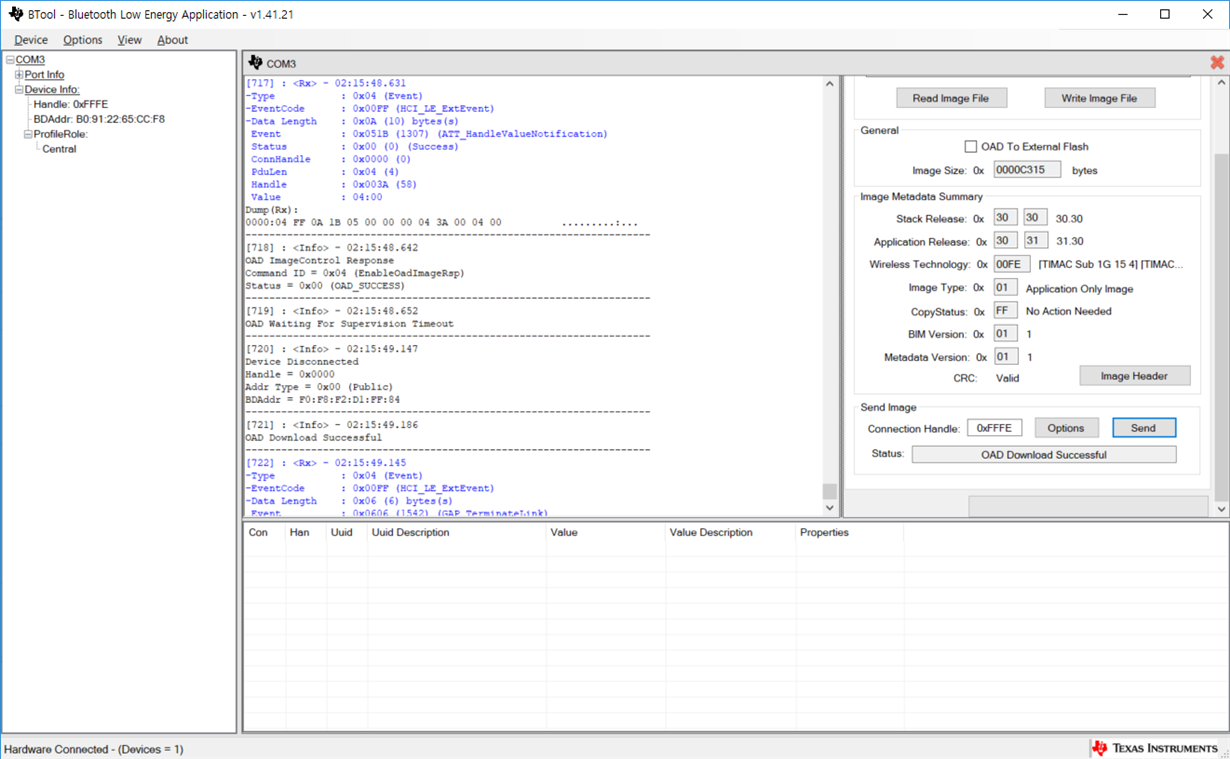Click the "OAD ImageControl Response" log line
The width and height of the screenshot is (1230, 759).
pyautogui.click(x=319, y=261)
